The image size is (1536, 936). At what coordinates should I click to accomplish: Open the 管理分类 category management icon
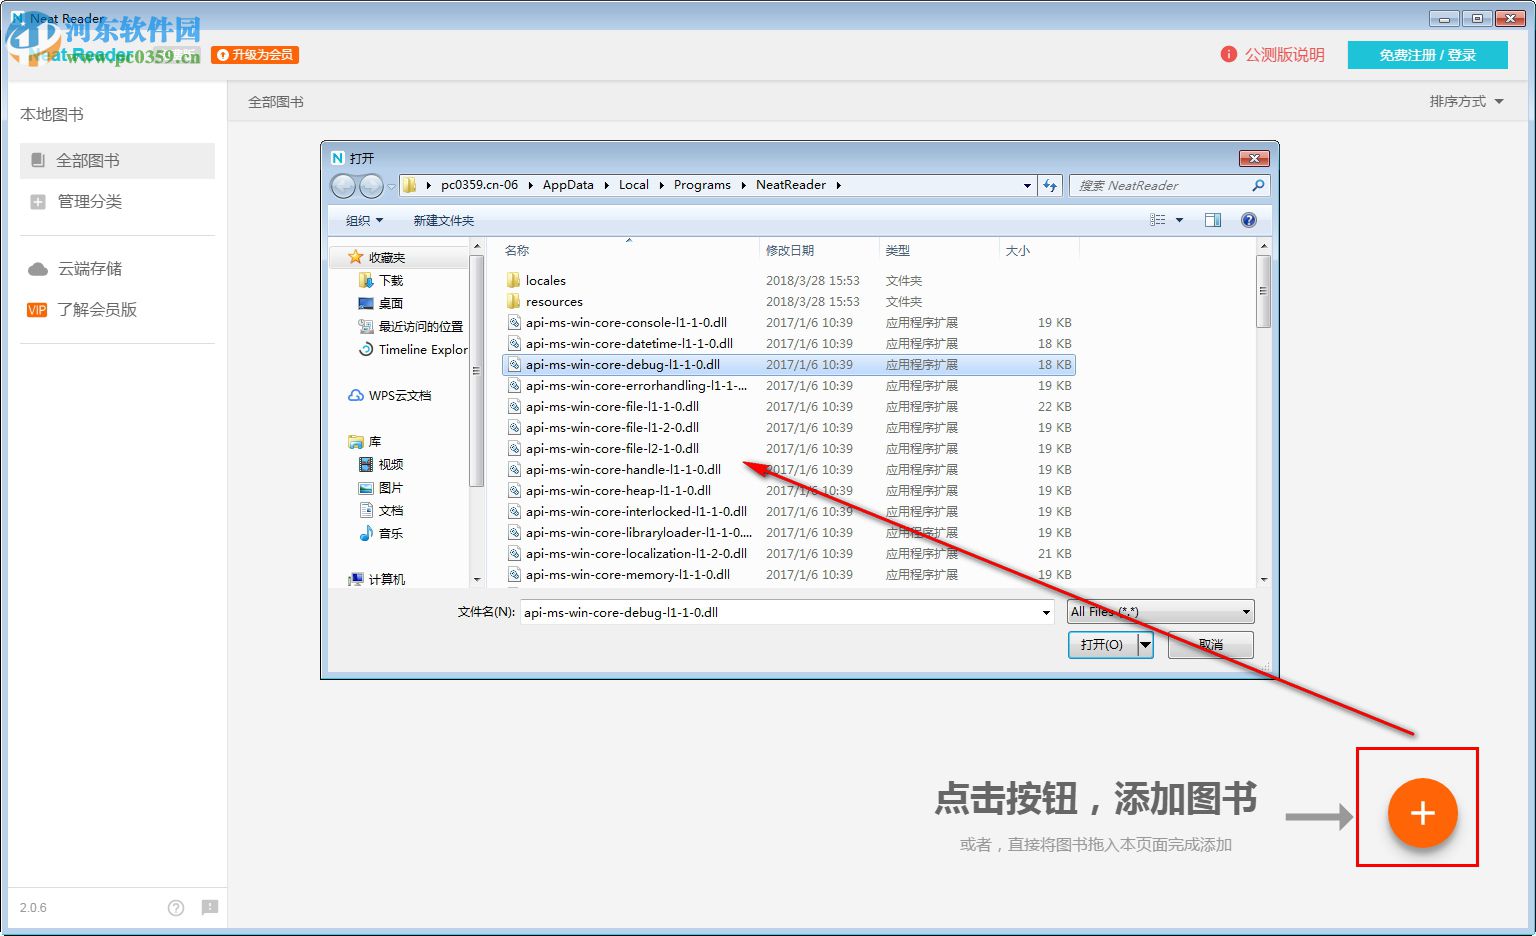click(x=37, y=202)
